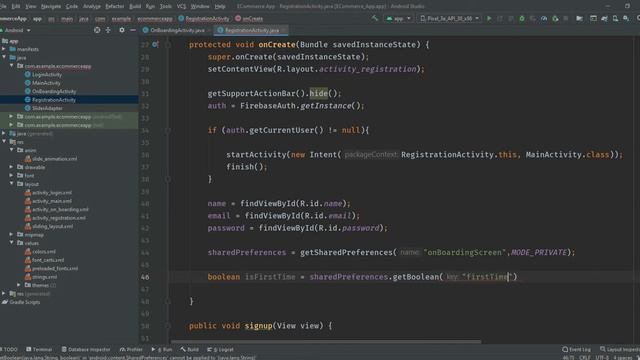The height and width of the screenshot is (360, 640).
Task: Collapse the java folder arrow
Action: point(4,58)
